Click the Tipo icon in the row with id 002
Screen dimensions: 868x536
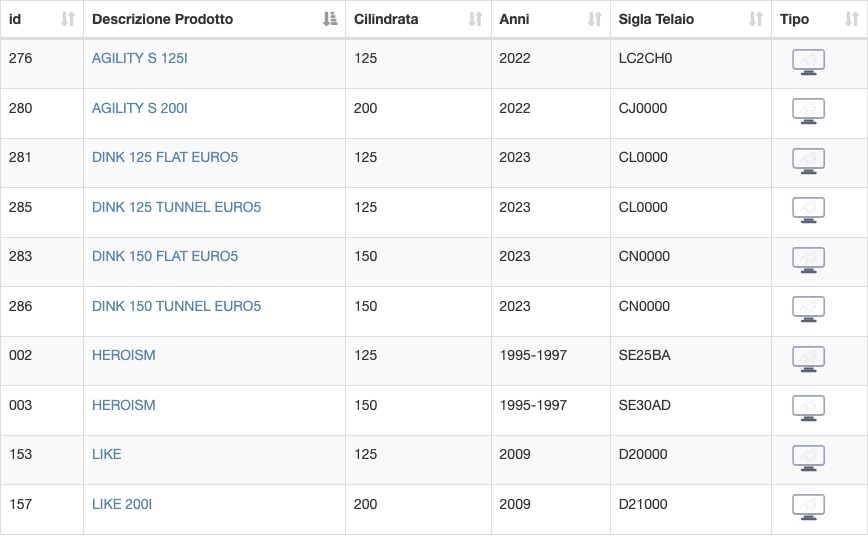(808, 359)
